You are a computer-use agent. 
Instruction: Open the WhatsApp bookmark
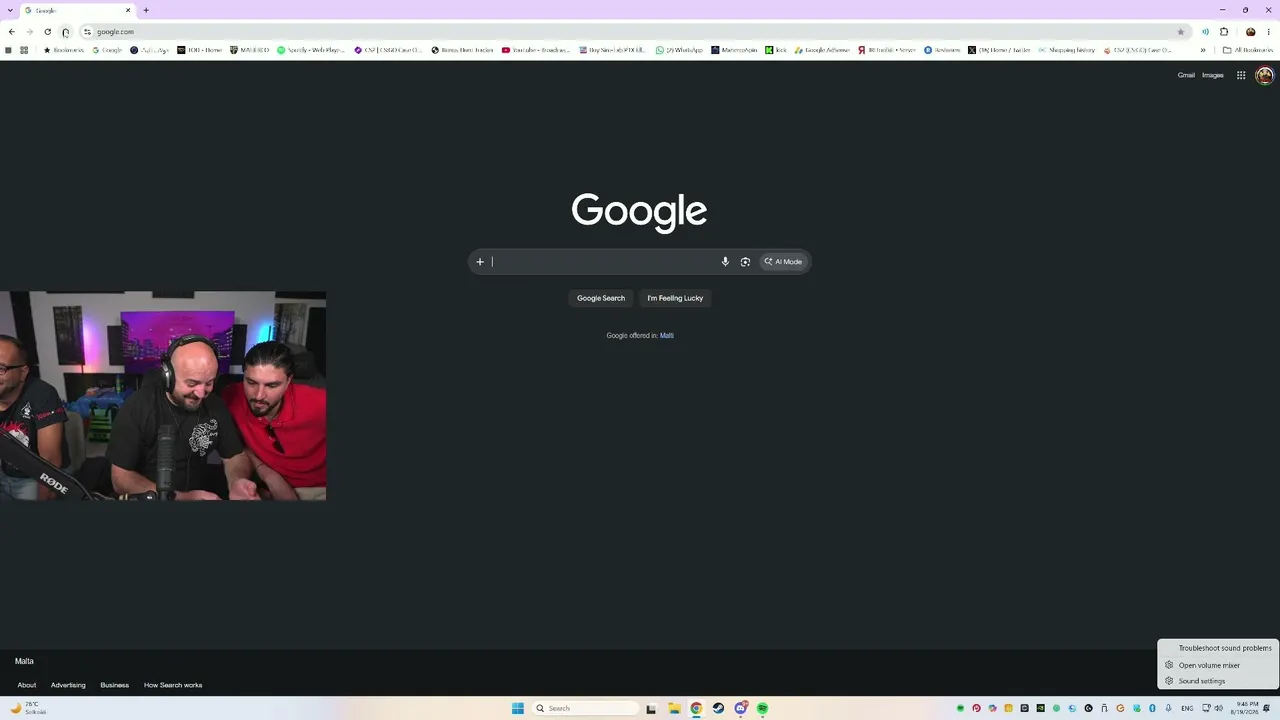[x=679, y=50]
